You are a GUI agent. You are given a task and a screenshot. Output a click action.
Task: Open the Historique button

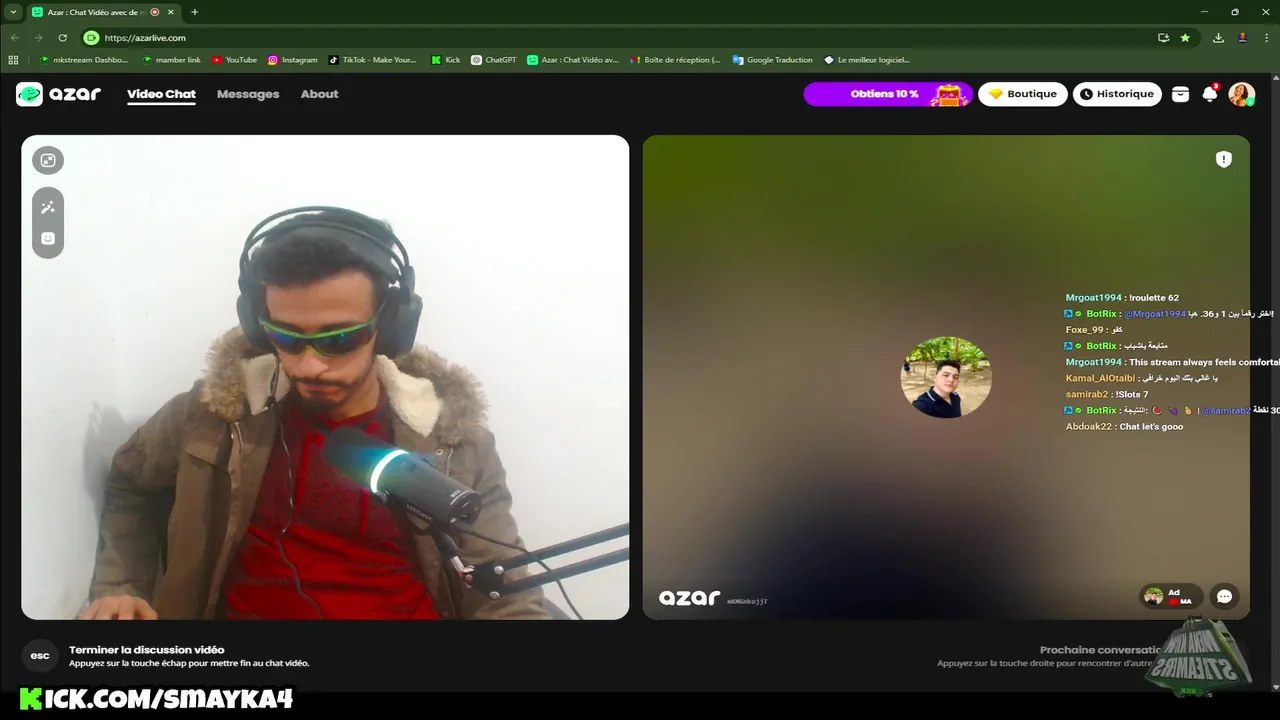[1117, 94]
